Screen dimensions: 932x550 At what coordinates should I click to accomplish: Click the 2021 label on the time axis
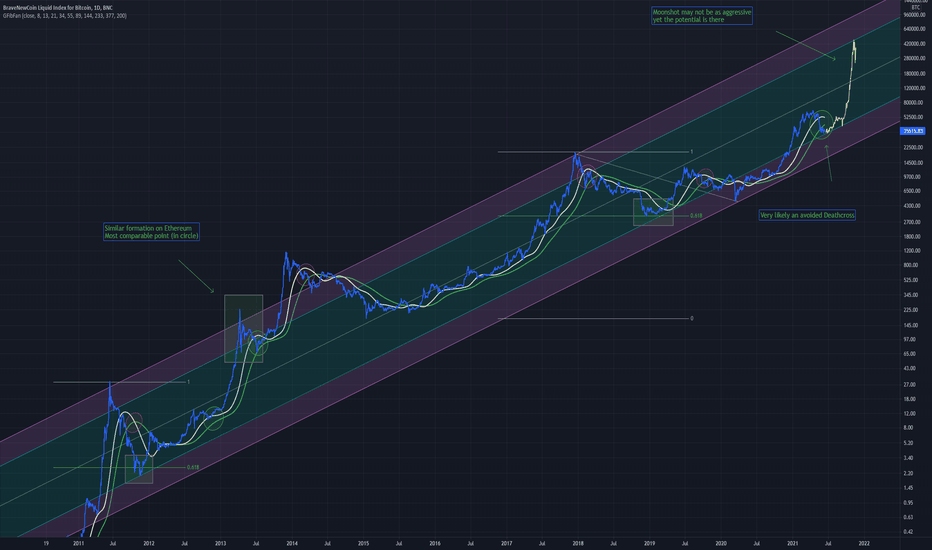[x=792, y=543]
